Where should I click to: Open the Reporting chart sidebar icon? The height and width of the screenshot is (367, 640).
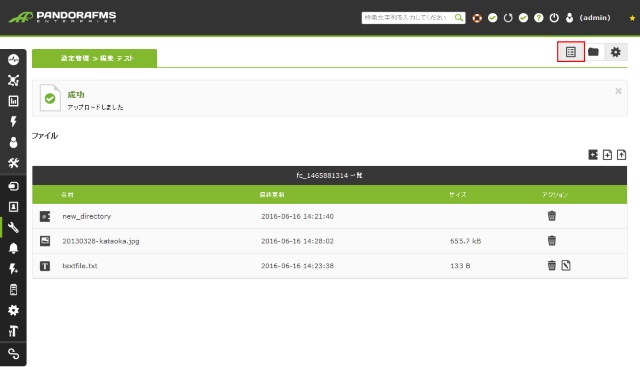(13, 101)
